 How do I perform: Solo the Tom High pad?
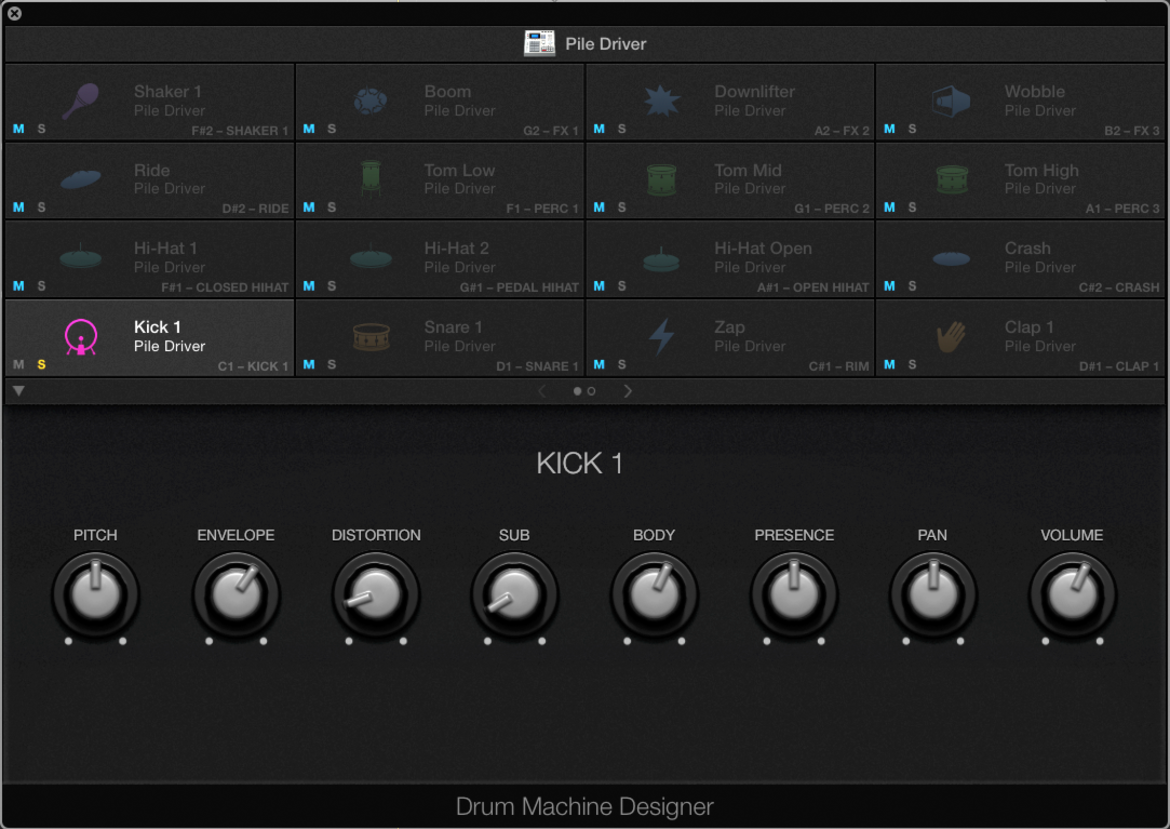[912, 207]
